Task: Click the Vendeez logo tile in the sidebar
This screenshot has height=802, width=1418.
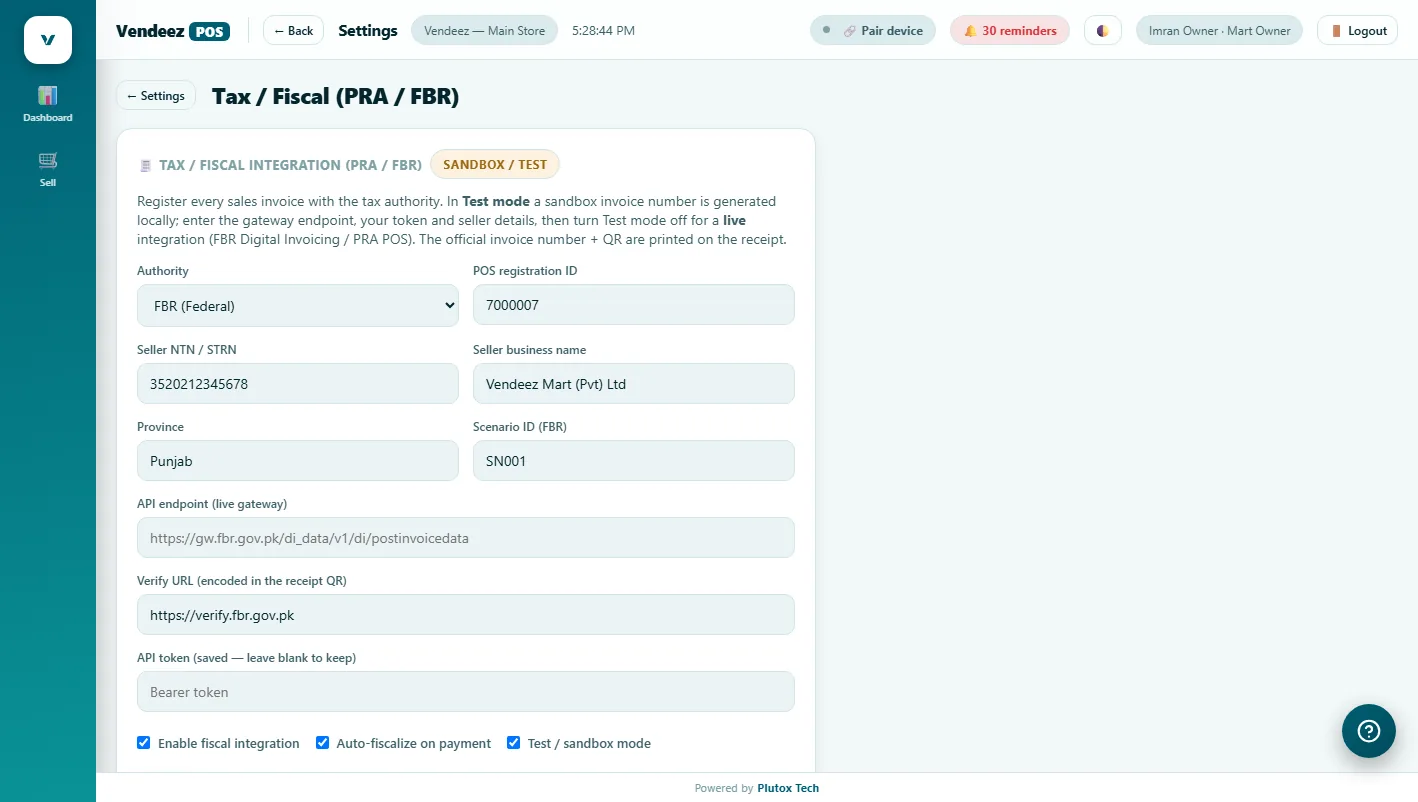Action: pyautogui.click(x=48, y=40)
